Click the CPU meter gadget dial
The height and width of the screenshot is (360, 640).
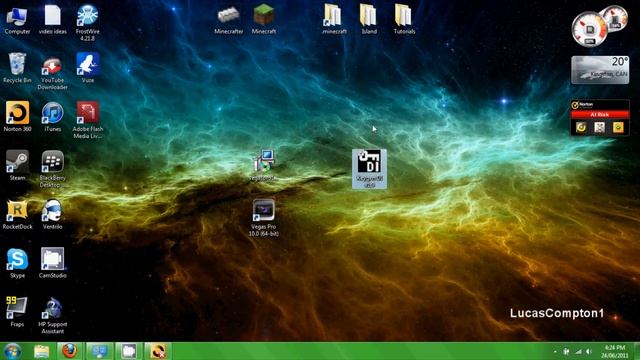pyautogui.click(x=589, y=29)
